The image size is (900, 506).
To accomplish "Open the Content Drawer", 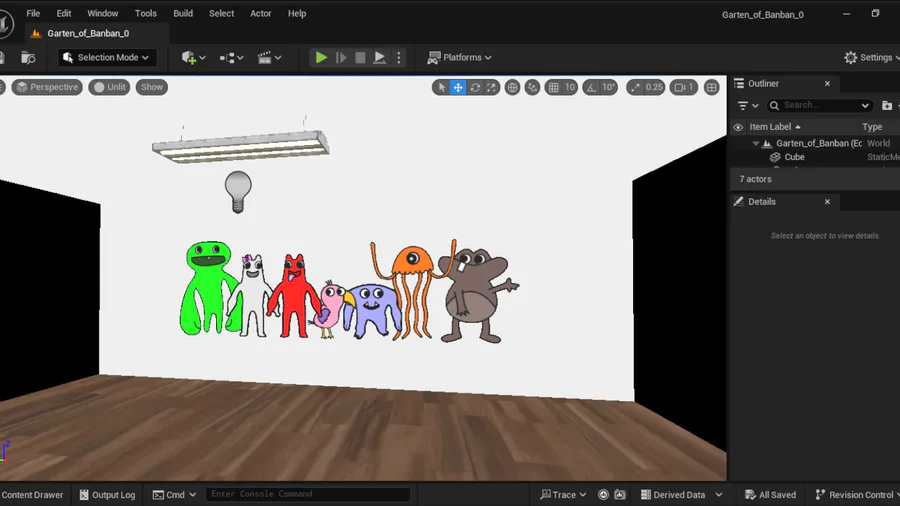I will coord(32,495).
